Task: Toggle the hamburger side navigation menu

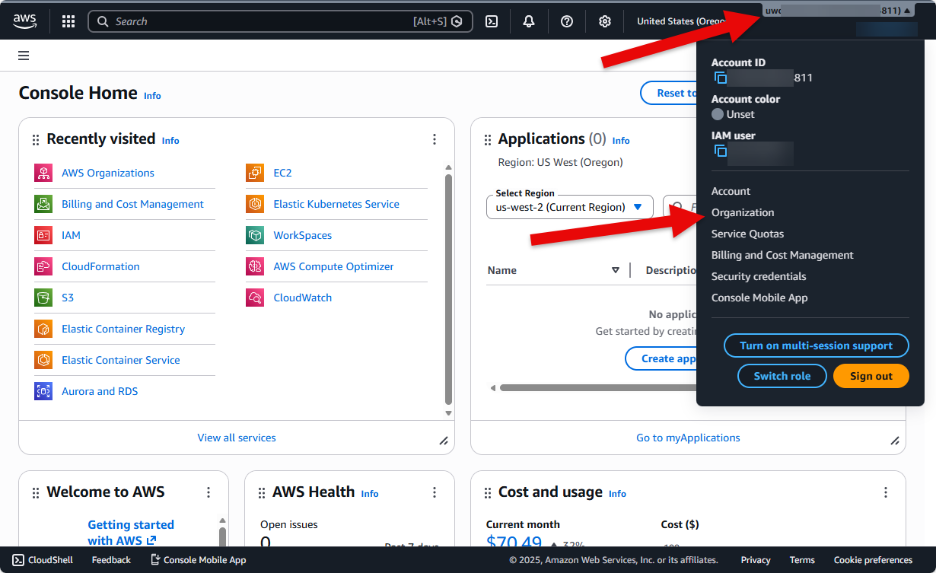Action: pyautogui.click(x=23, y=56)
